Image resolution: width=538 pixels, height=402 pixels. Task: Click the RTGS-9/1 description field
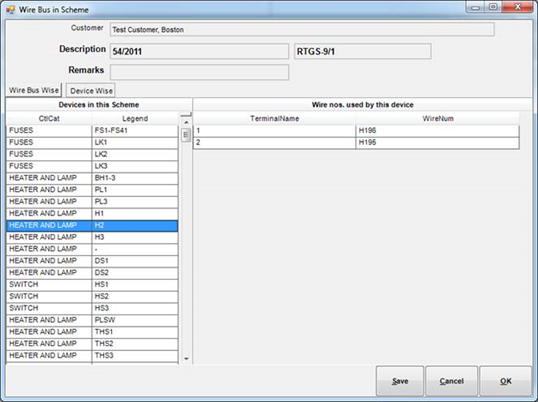pyautogui.click(x=363, y=51)
